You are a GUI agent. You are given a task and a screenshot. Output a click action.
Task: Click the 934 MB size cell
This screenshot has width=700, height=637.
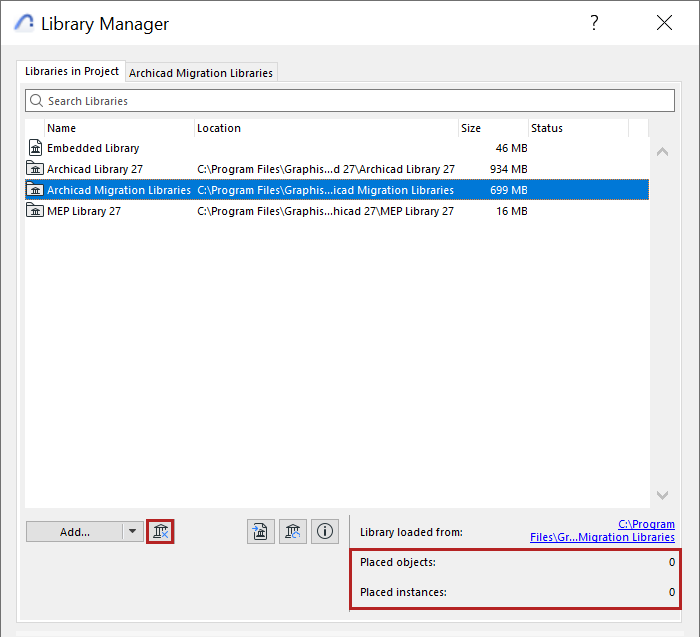tap(508, 169)
